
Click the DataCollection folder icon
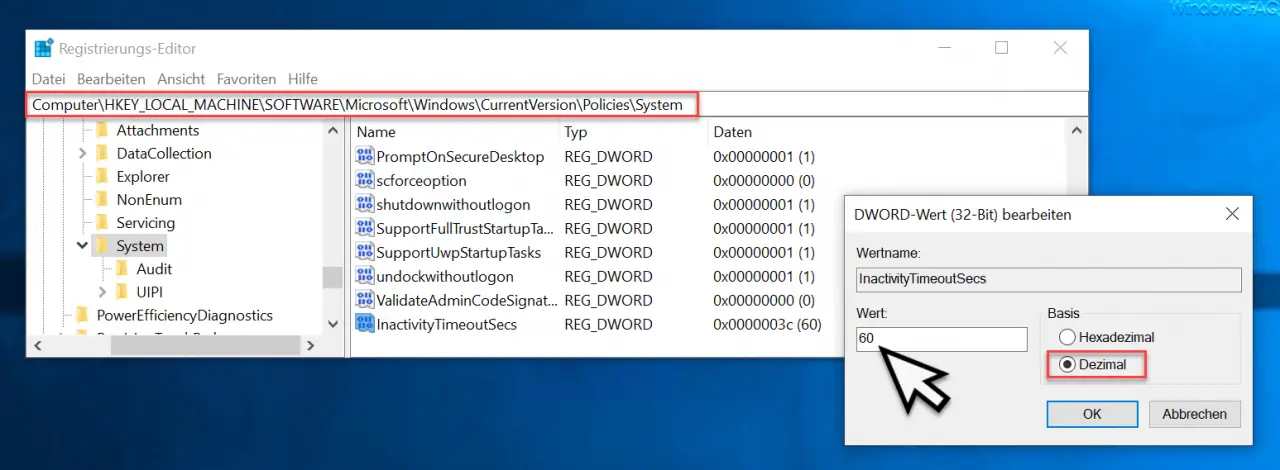pyautogui.click(x=101, y=153)
